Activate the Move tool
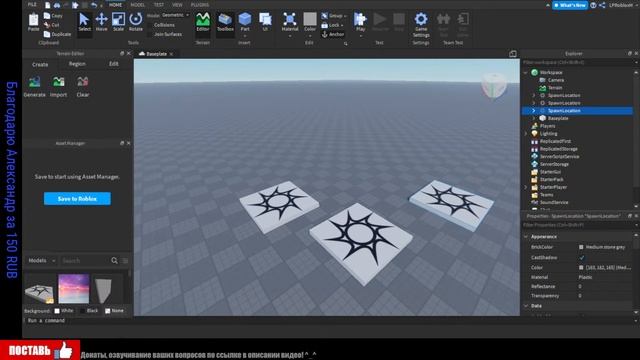Image resolution: width=640 pixels, height=360 pixels. click(101, 22)
